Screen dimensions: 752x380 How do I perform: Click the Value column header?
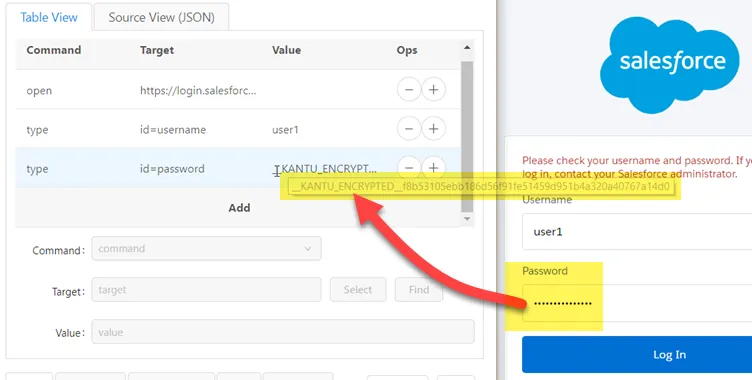286,50
